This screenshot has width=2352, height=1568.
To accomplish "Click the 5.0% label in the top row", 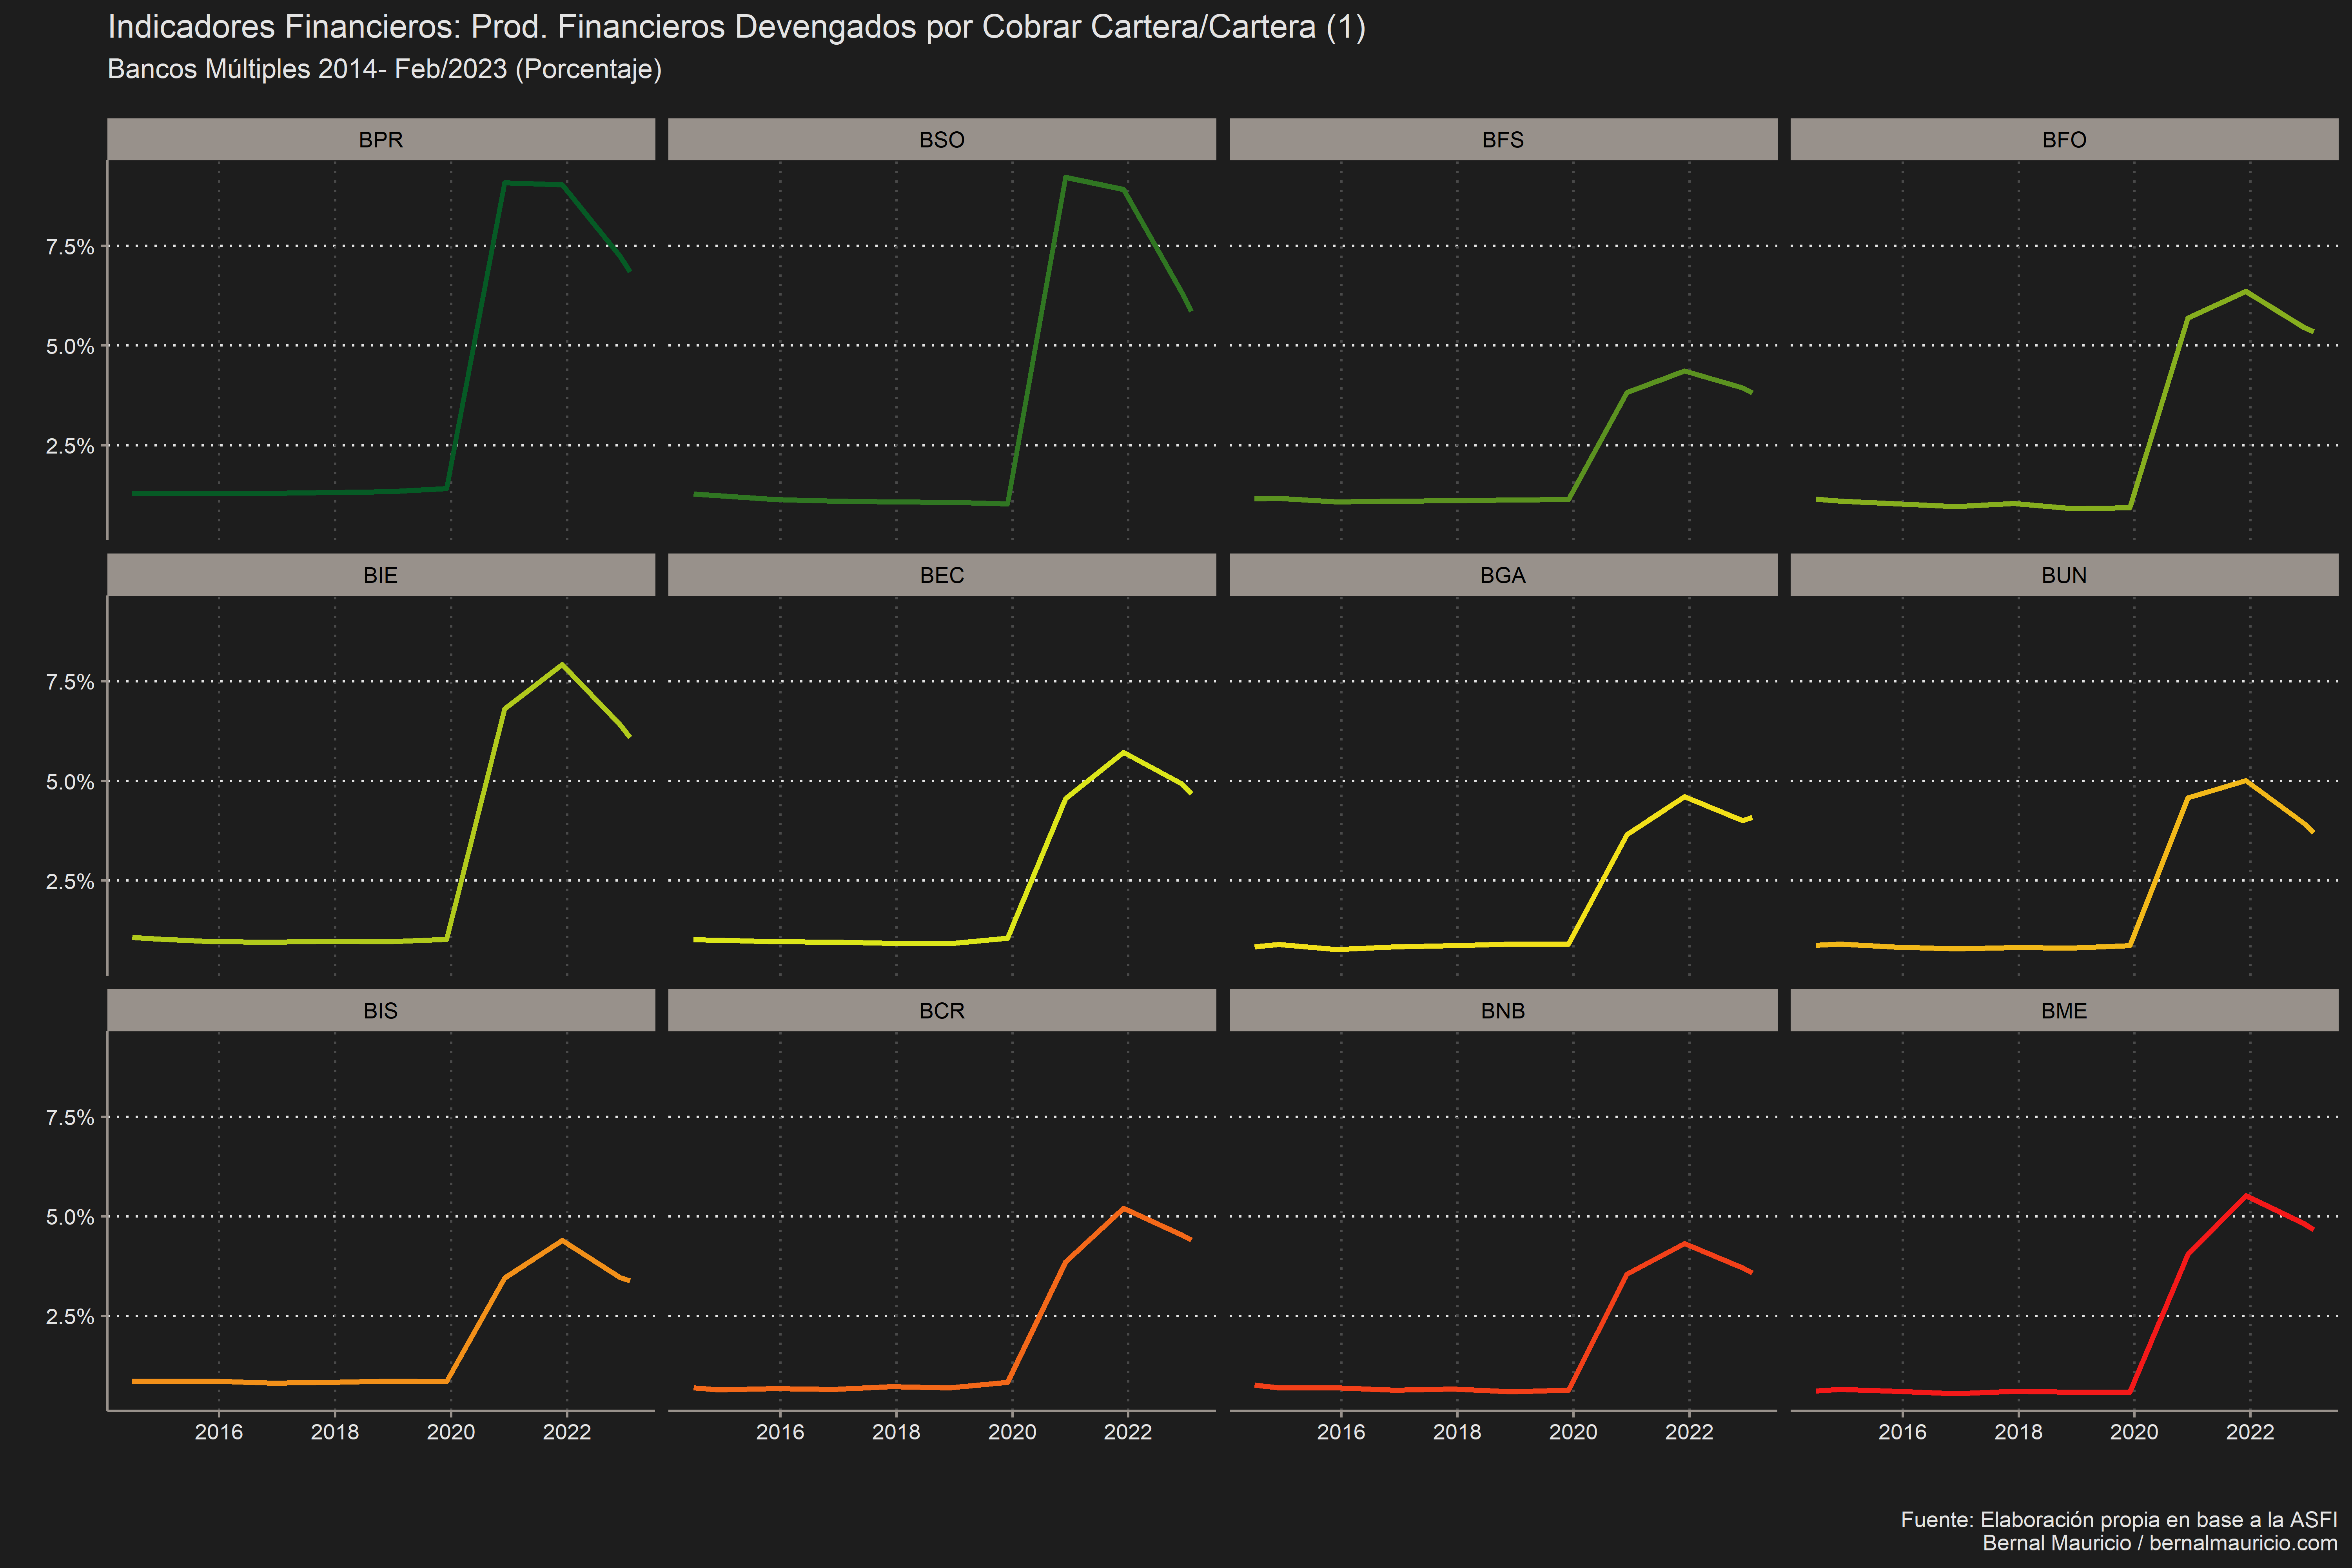I will tap(70, 346).
